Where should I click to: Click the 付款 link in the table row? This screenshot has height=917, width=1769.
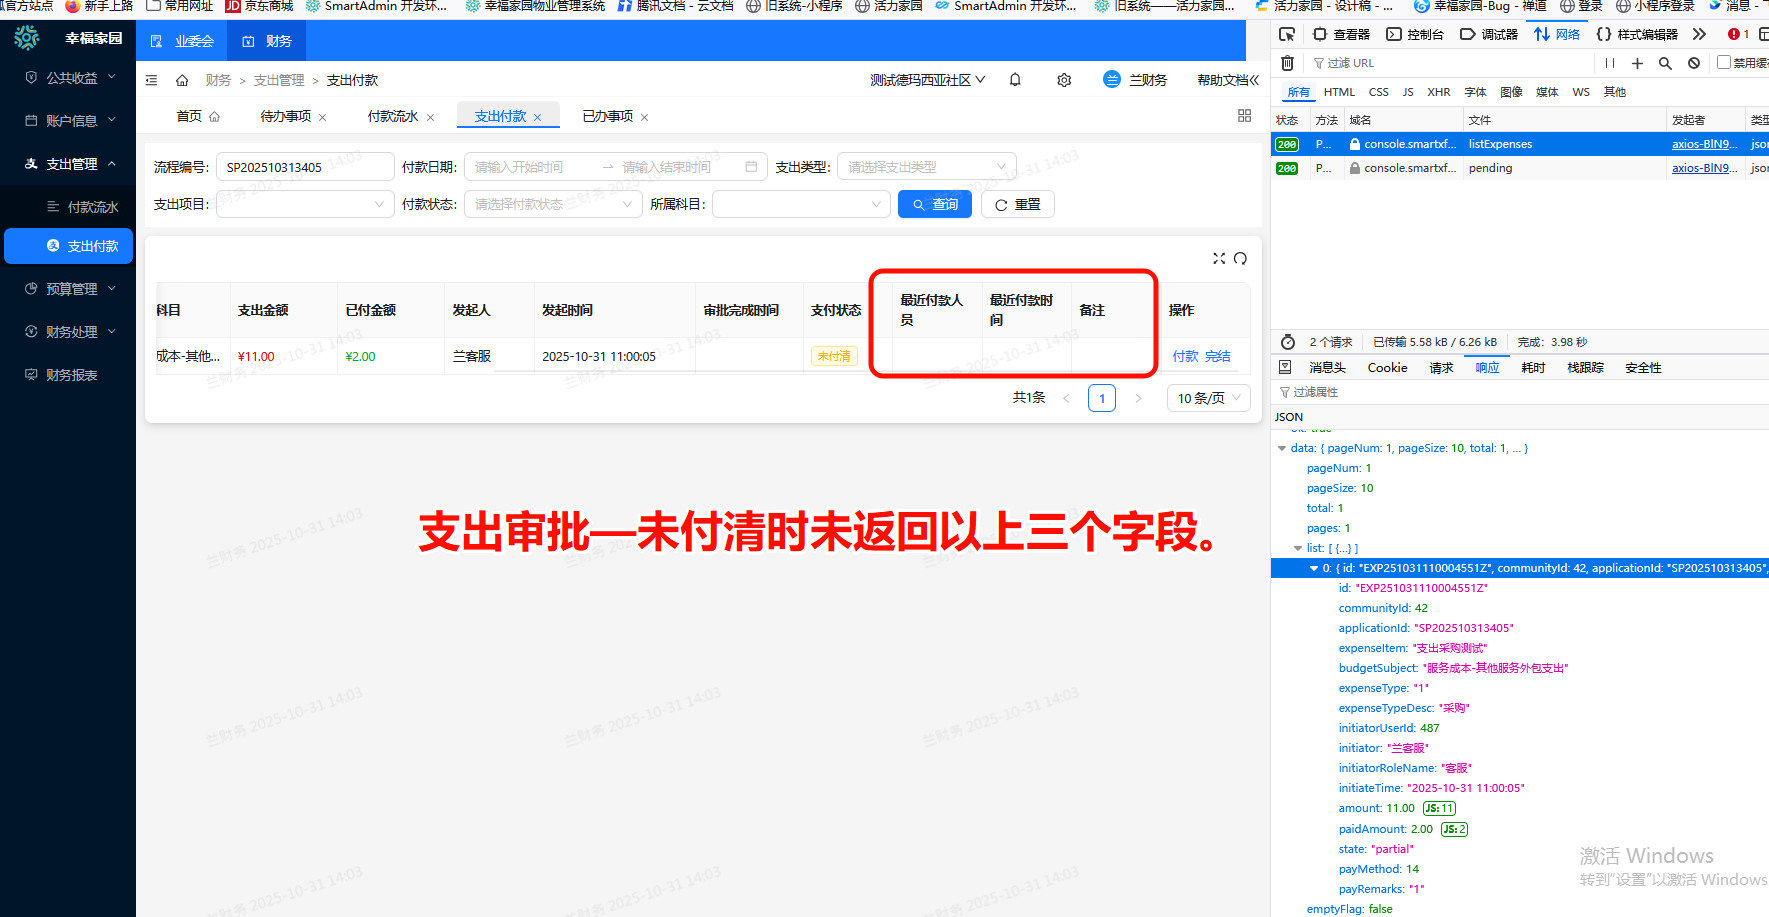pos(1185,356)
